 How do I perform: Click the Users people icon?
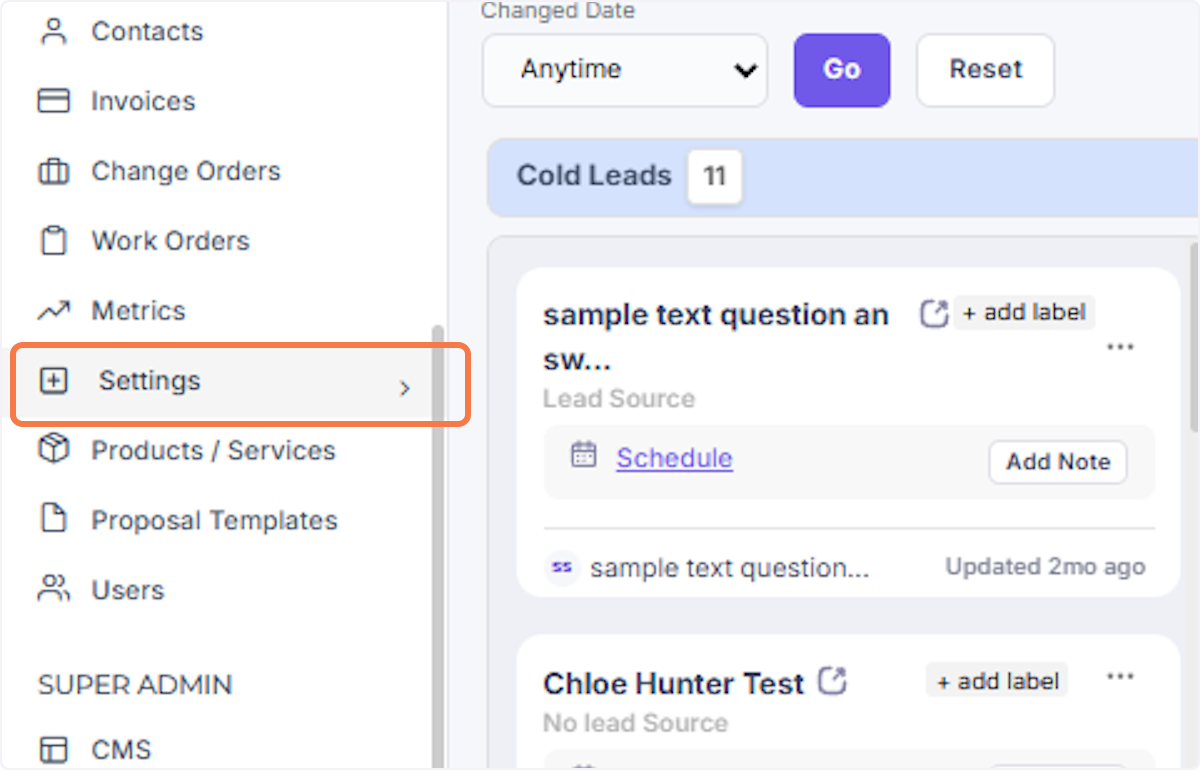pyautogui.click(x=53, y=589)
